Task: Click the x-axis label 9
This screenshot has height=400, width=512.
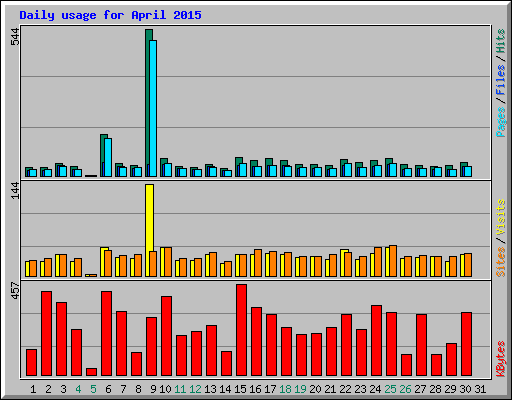Action: [153, 389]
